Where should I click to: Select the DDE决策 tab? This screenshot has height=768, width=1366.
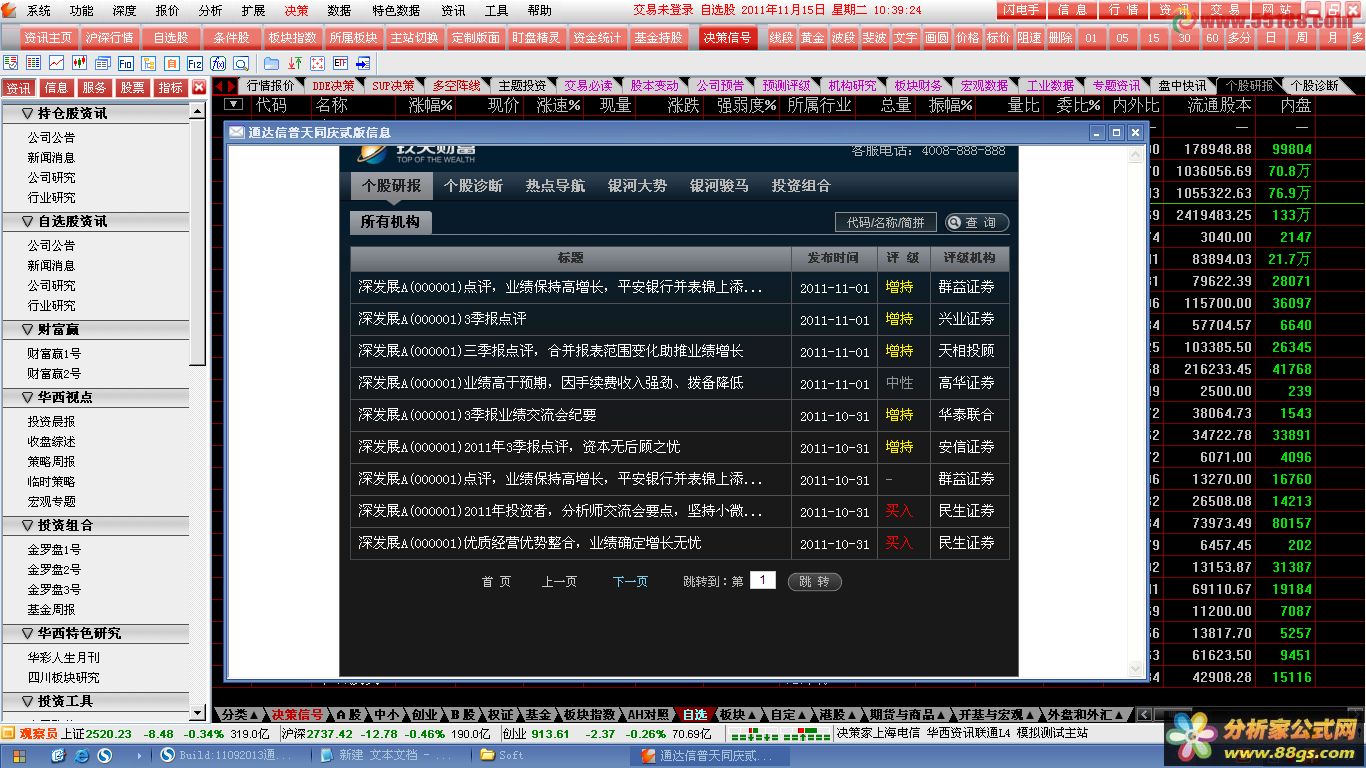tap(333, 86)
